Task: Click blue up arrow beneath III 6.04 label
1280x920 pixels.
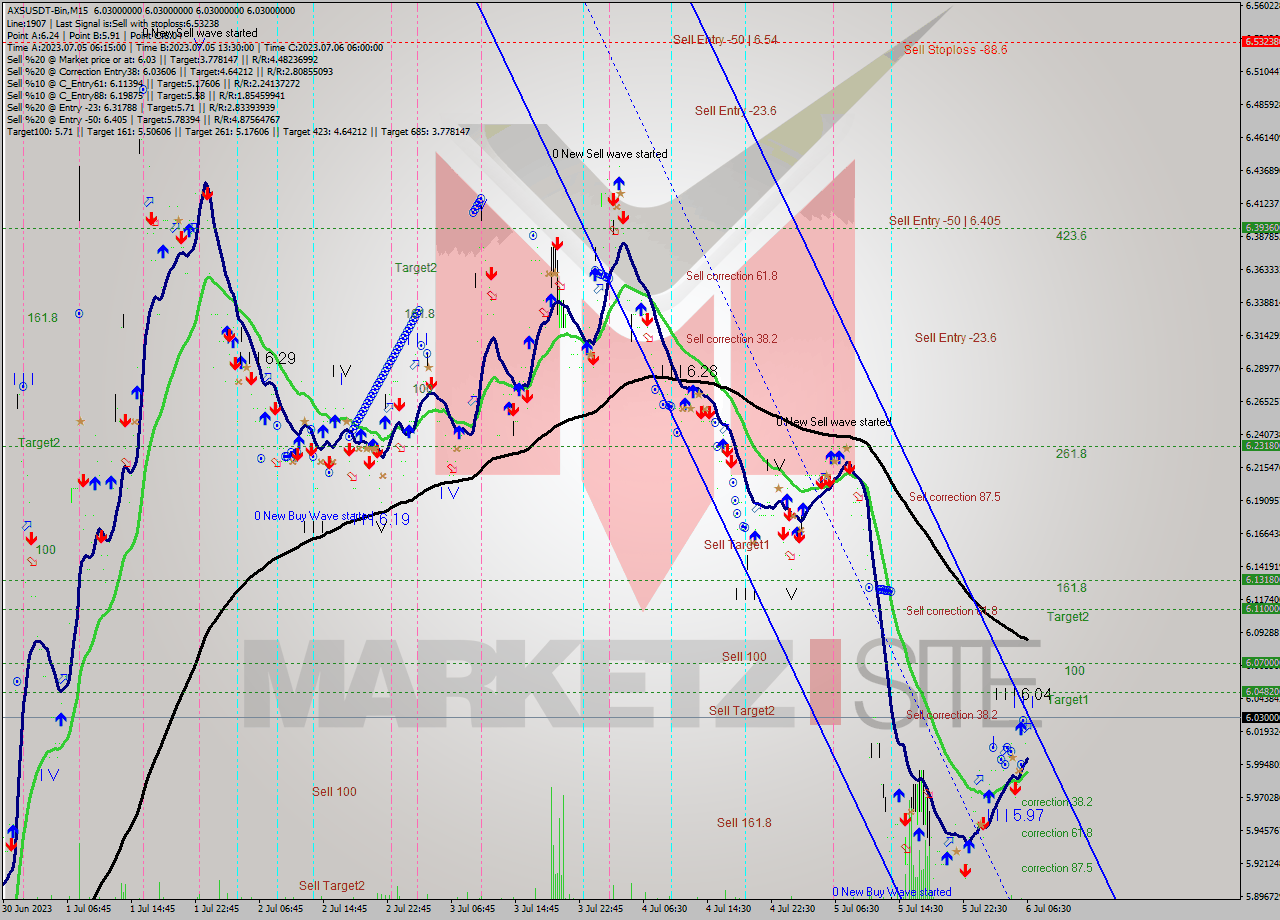Action: pyautogui.click(x=1023, y=724)
